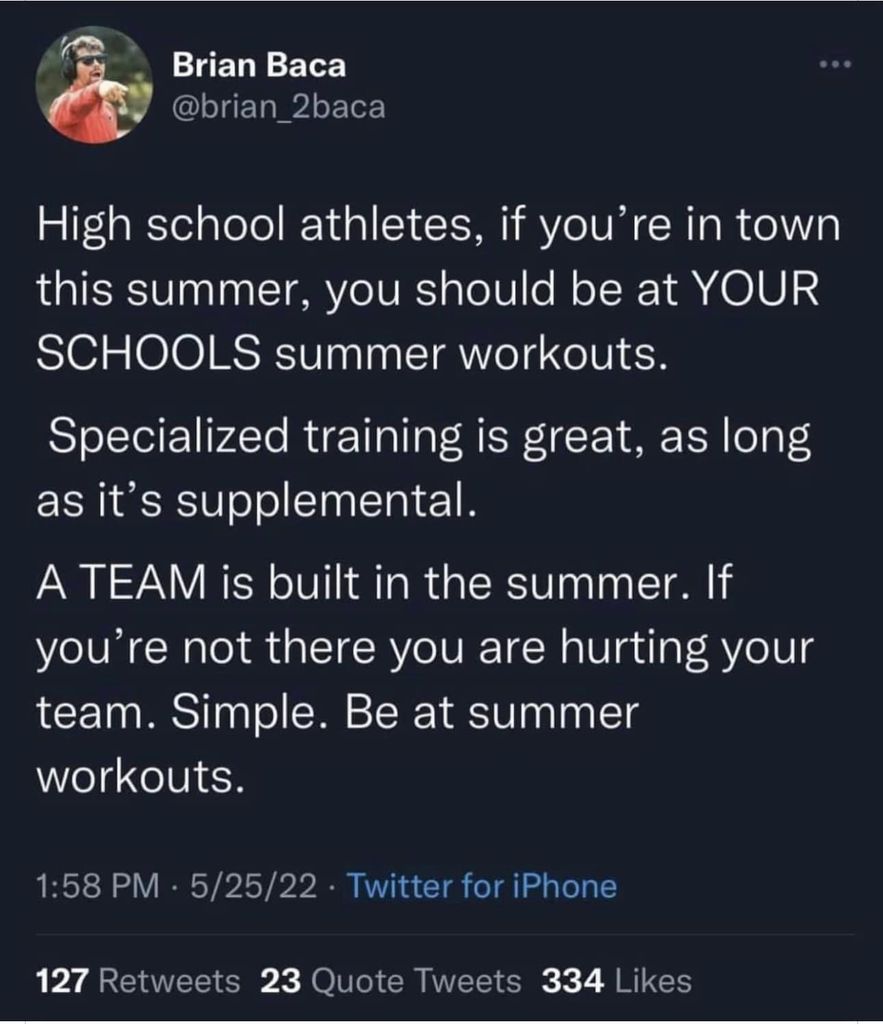This screenshot has height=1024, width=883.
Task: Click the 5/25/22 date
Action: (x=253, y=886)
